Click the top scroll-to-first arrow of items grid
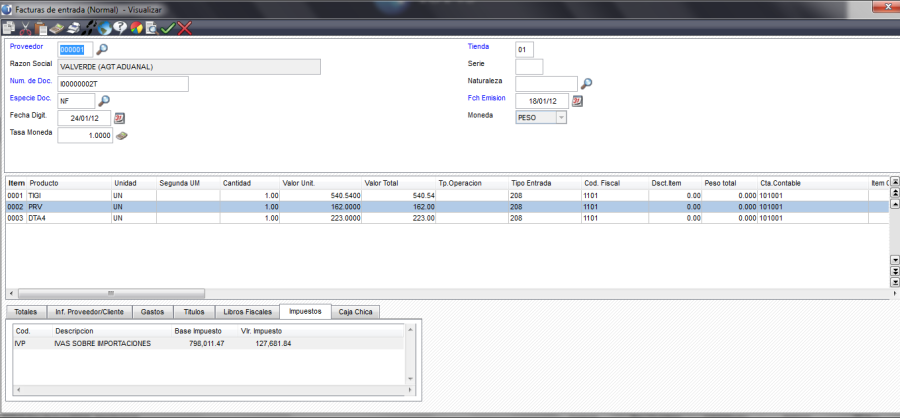This screenshot has width=900, height=418. coord(894,182)
